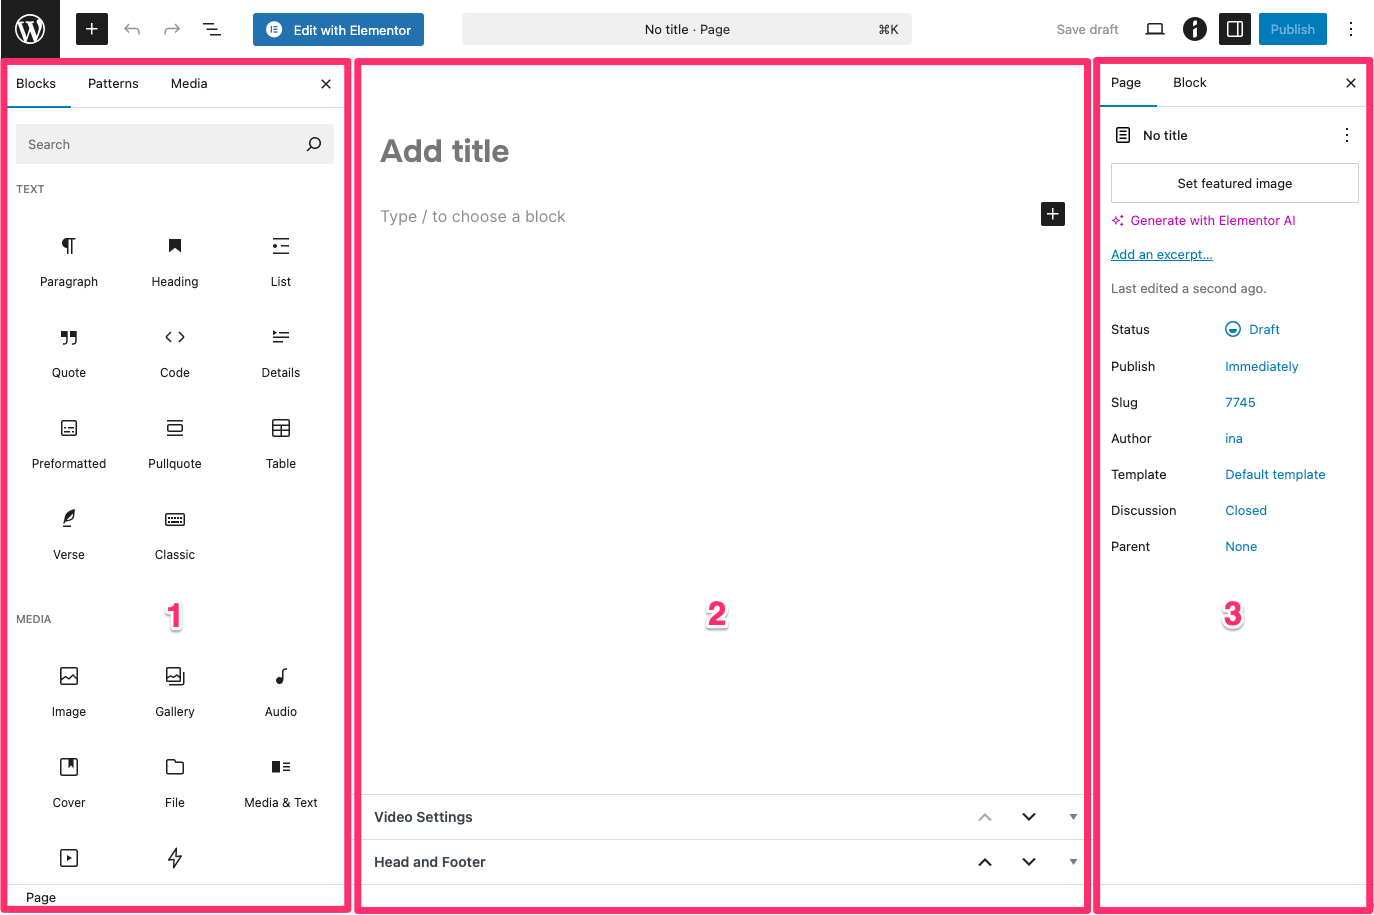
Task: Toggle the Video Settings panel triangle
Action: [x=1073, y=817]
